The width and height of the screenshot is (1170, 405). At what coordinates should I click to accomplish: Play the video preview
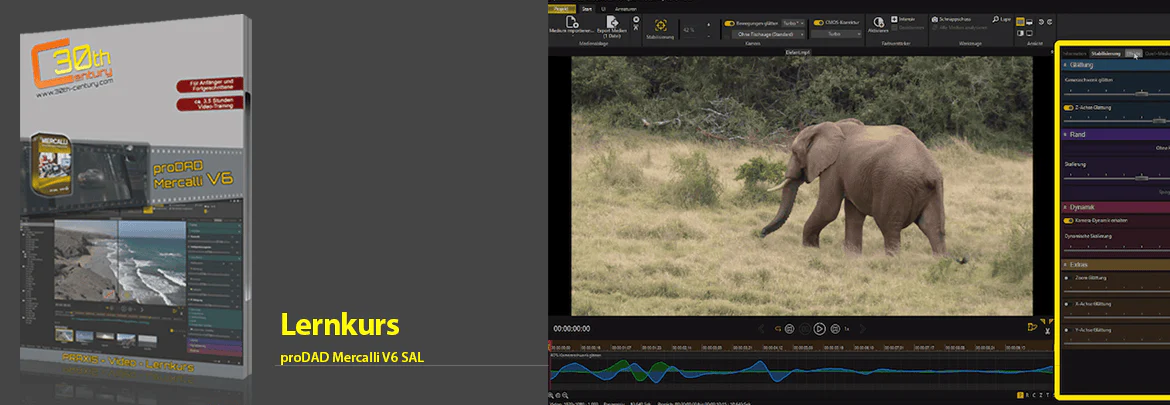click(819, 329)
